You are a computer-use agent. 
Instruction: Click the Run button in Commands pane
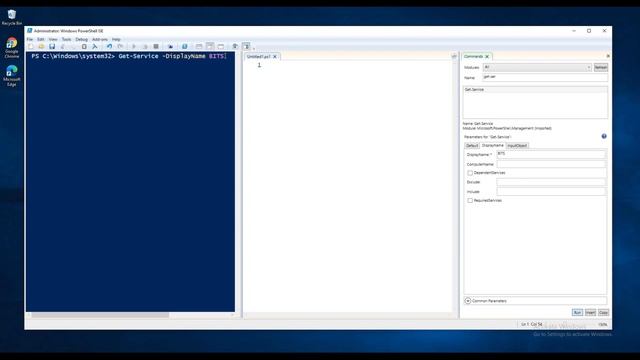pyautogui.click(x=577, y=313)
